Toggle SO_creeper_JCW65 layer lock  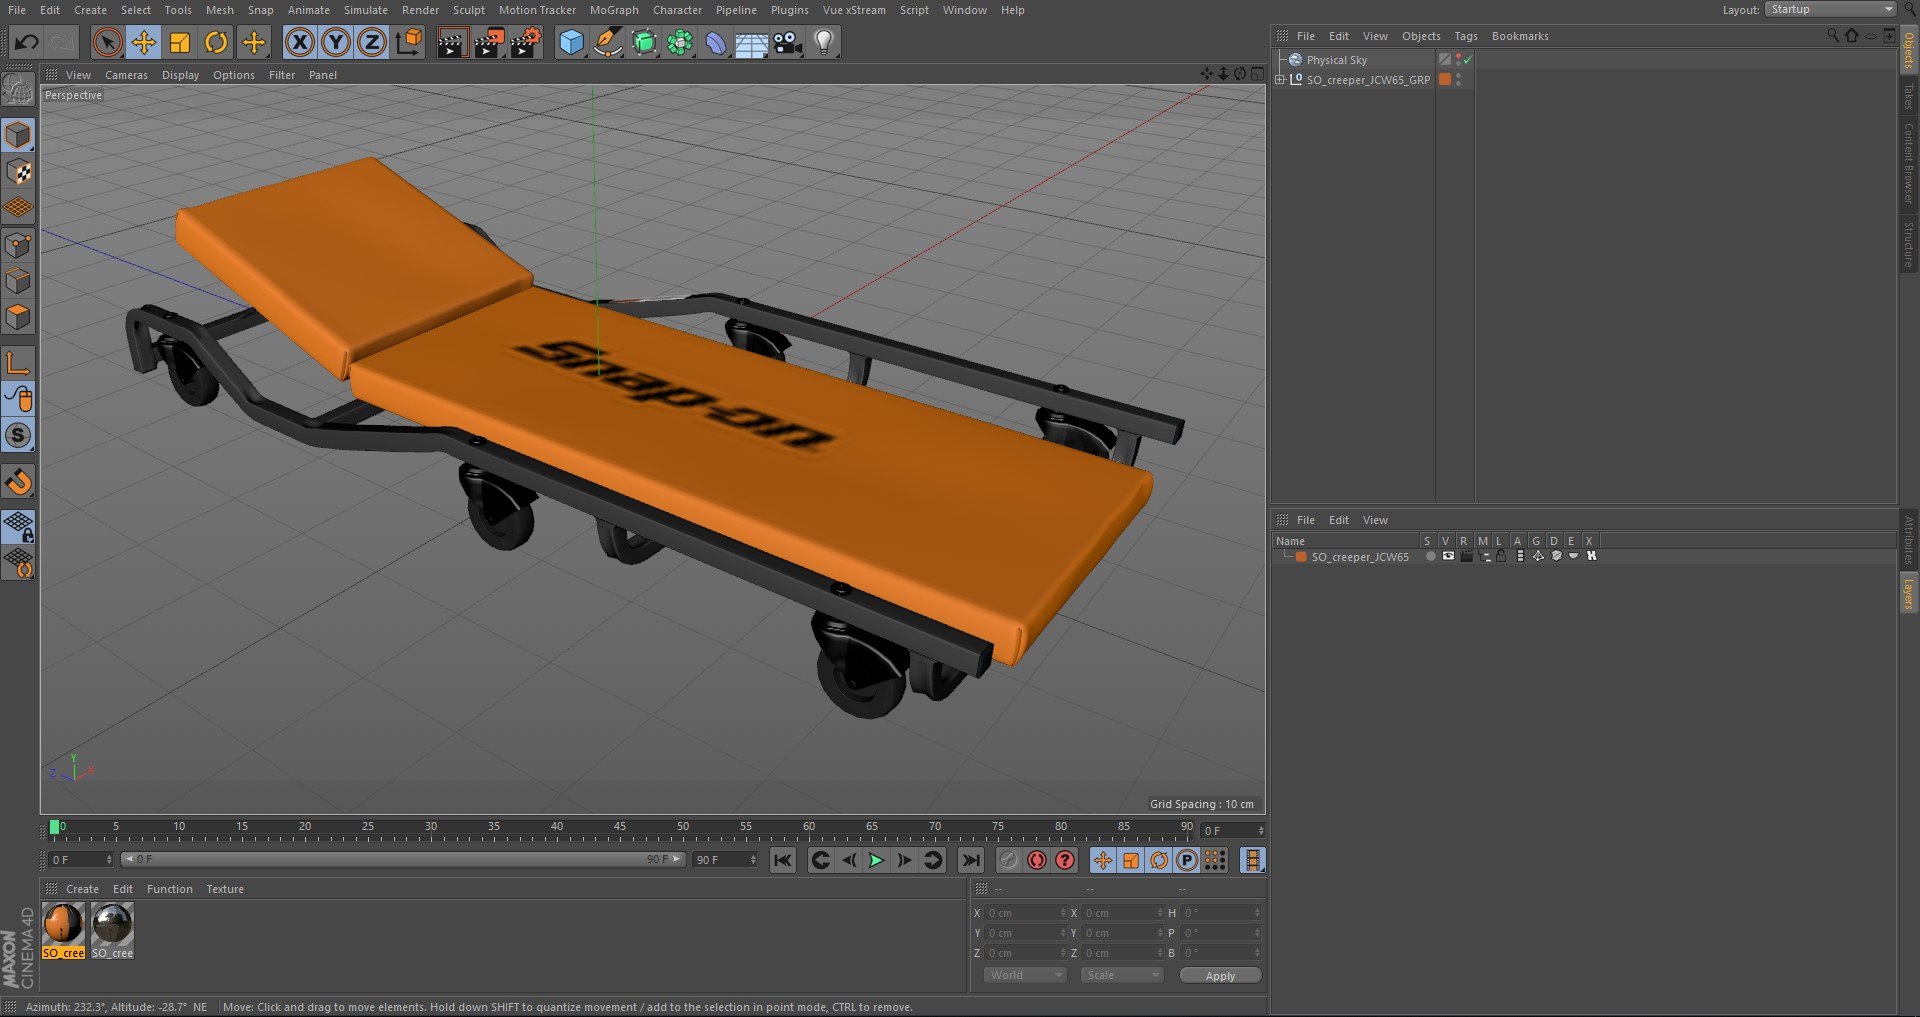(x=1501, y=556)
